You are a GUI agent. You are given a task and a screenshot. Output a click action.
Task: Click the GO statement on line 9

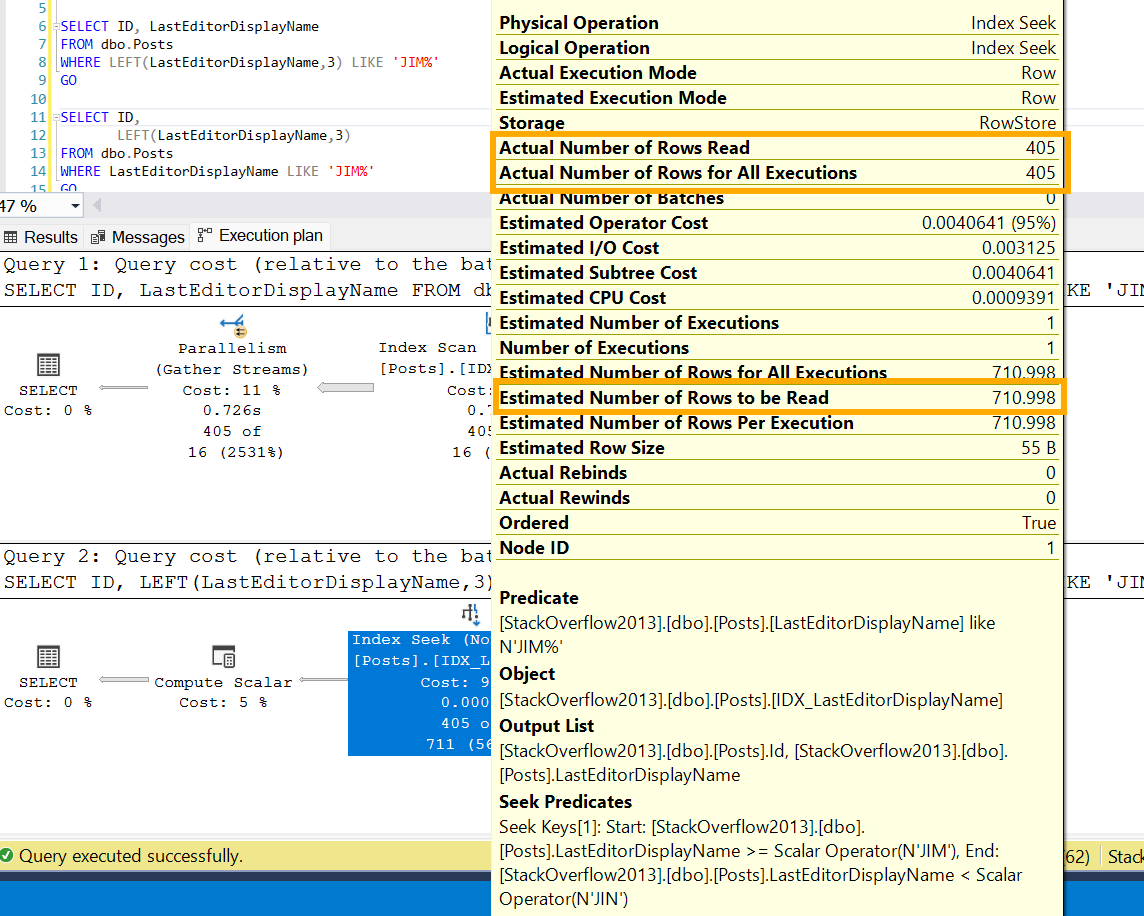click(69, 80)
